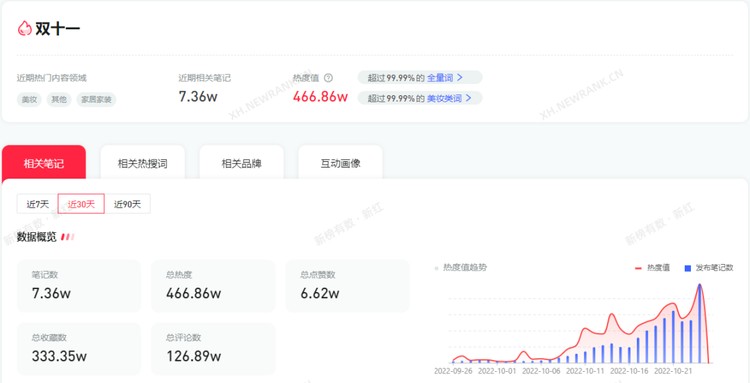Viewport: 750px width, 383px height.
Task: Open the 美妆类词 ranking link
Action: [444, 98]
